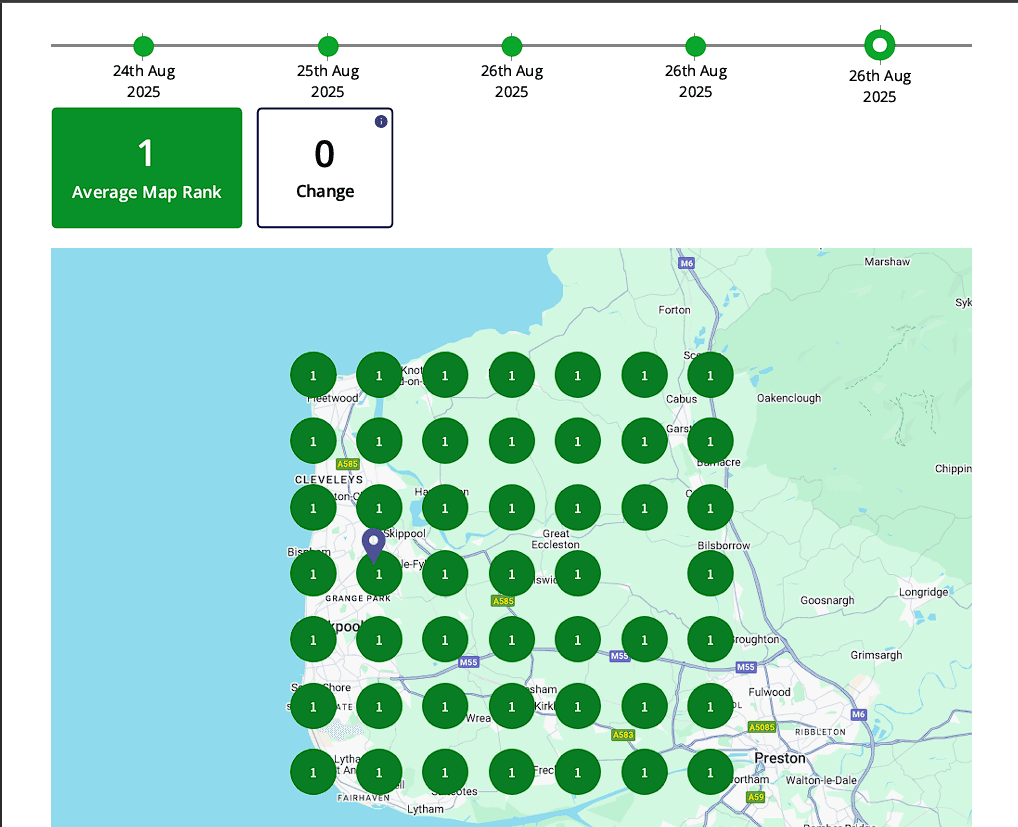Click the rank marker next to Wrea
The image size is (1018, 827).
[x=445, y=706]
